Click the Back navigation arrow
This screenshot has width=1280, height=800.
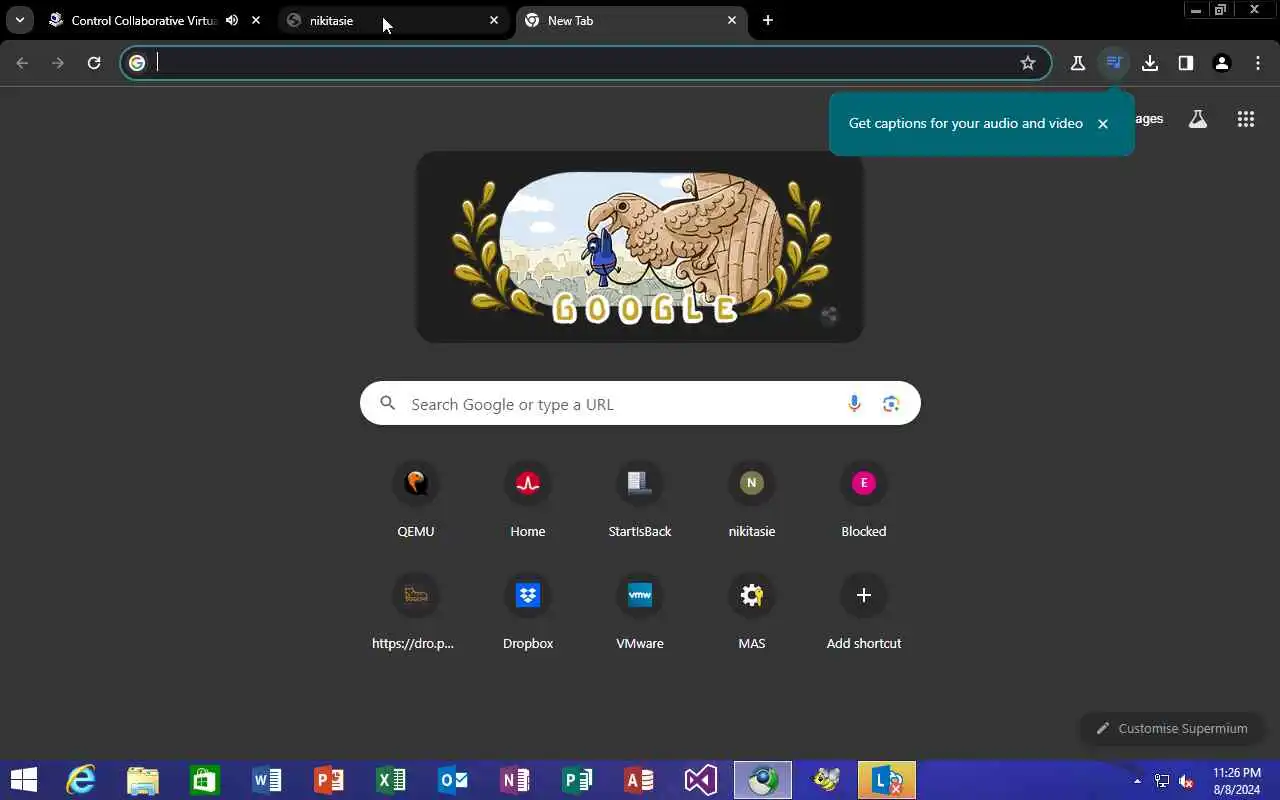[x=22, y=63]
